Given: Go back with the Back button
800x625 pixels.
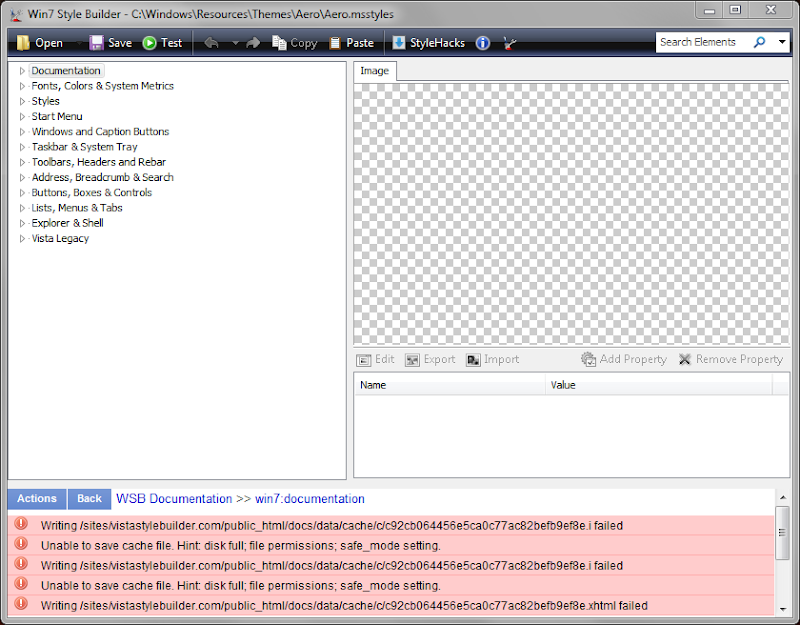Looking at the screenshot, I should [89, 499].
